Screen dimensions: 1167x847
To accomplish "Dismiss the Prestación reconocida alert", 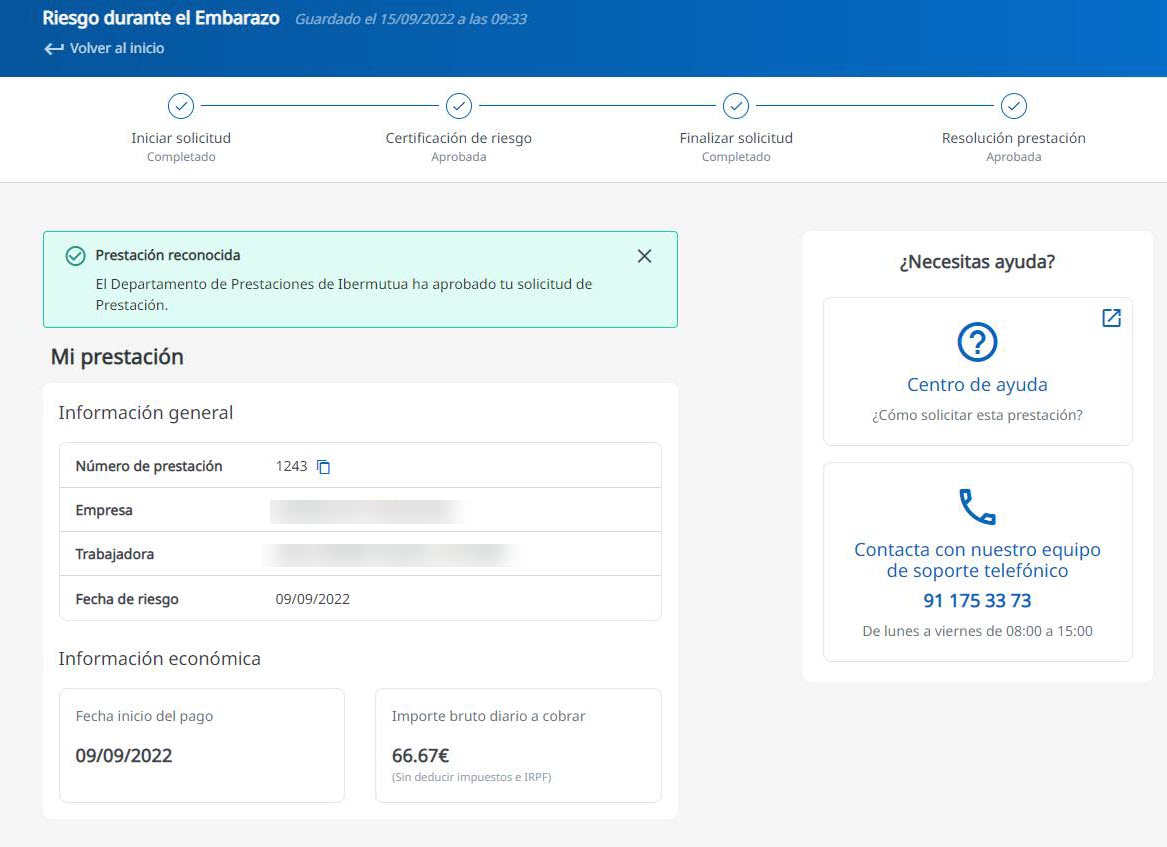I will click(644, 256).
